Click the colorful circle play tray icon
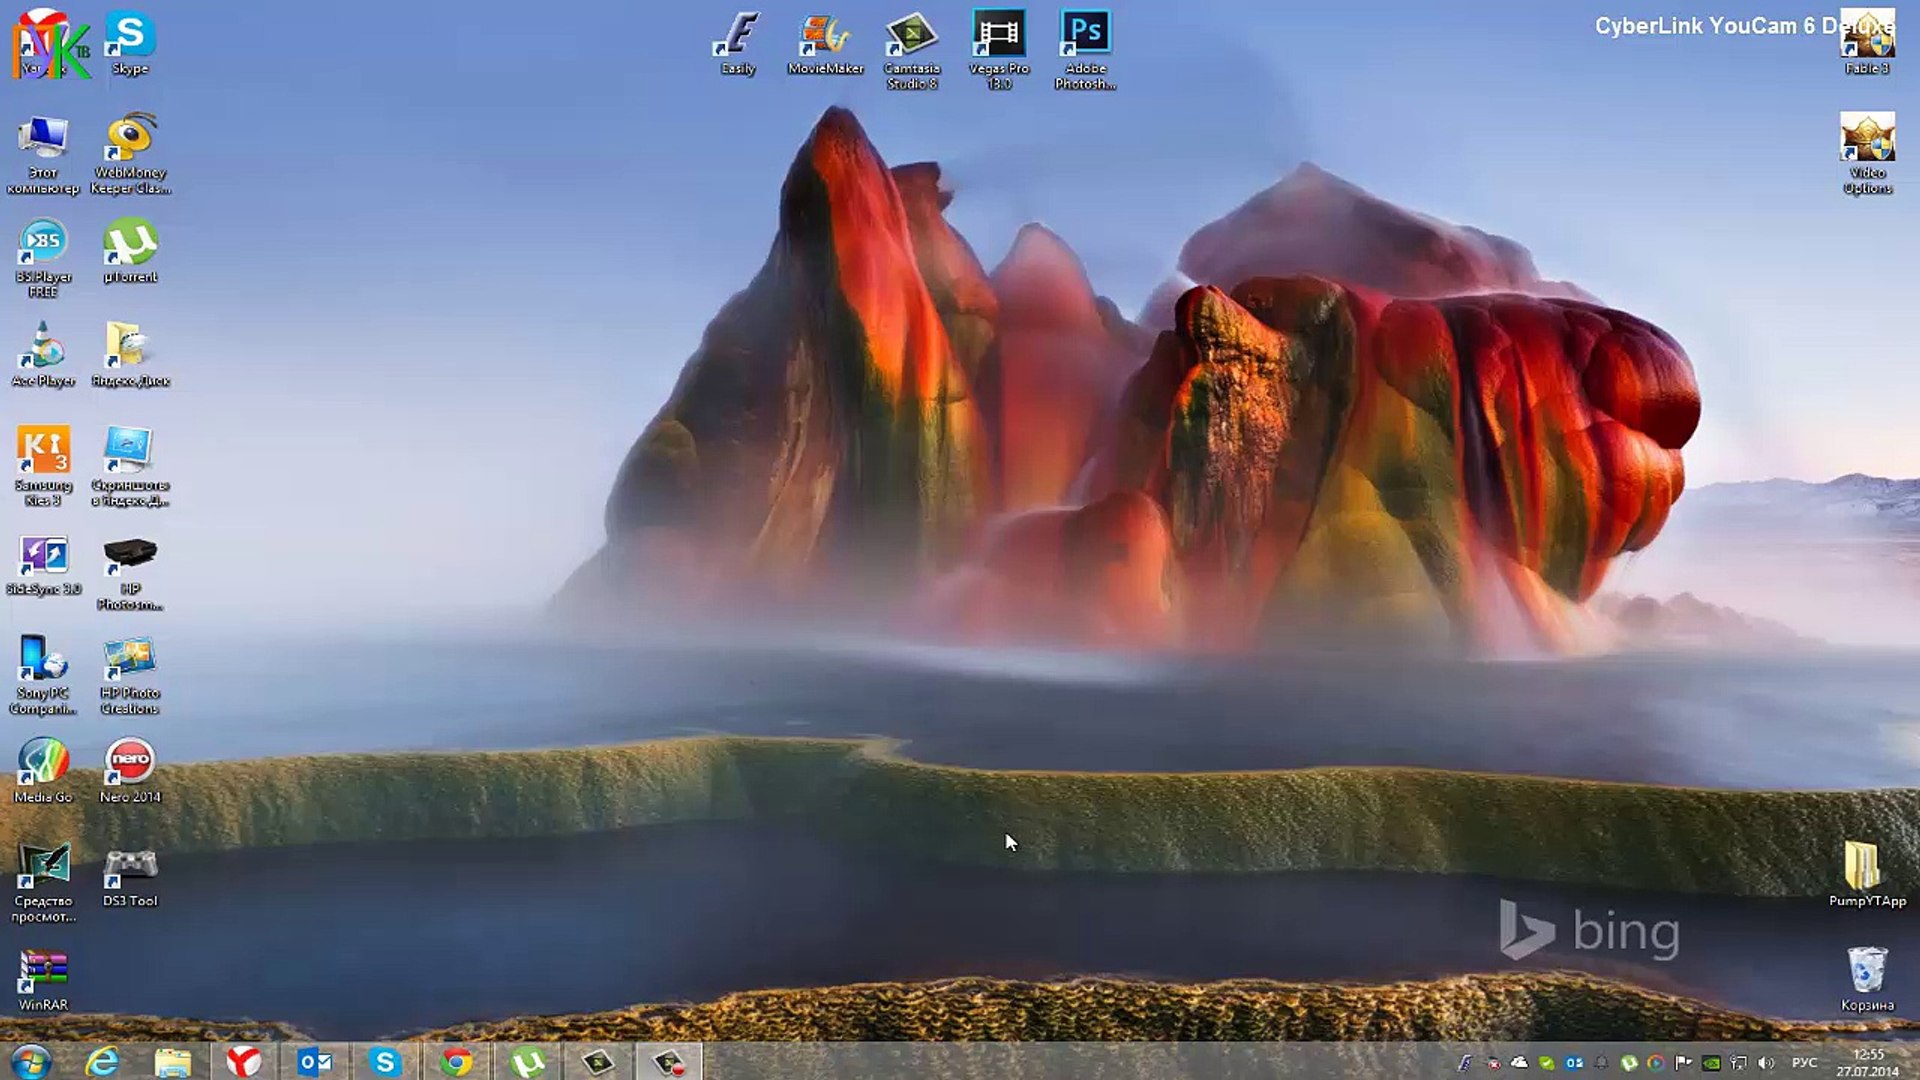This screenshot has height=1080, width=1920. pyautogui.click(x=1656, y=1062)
